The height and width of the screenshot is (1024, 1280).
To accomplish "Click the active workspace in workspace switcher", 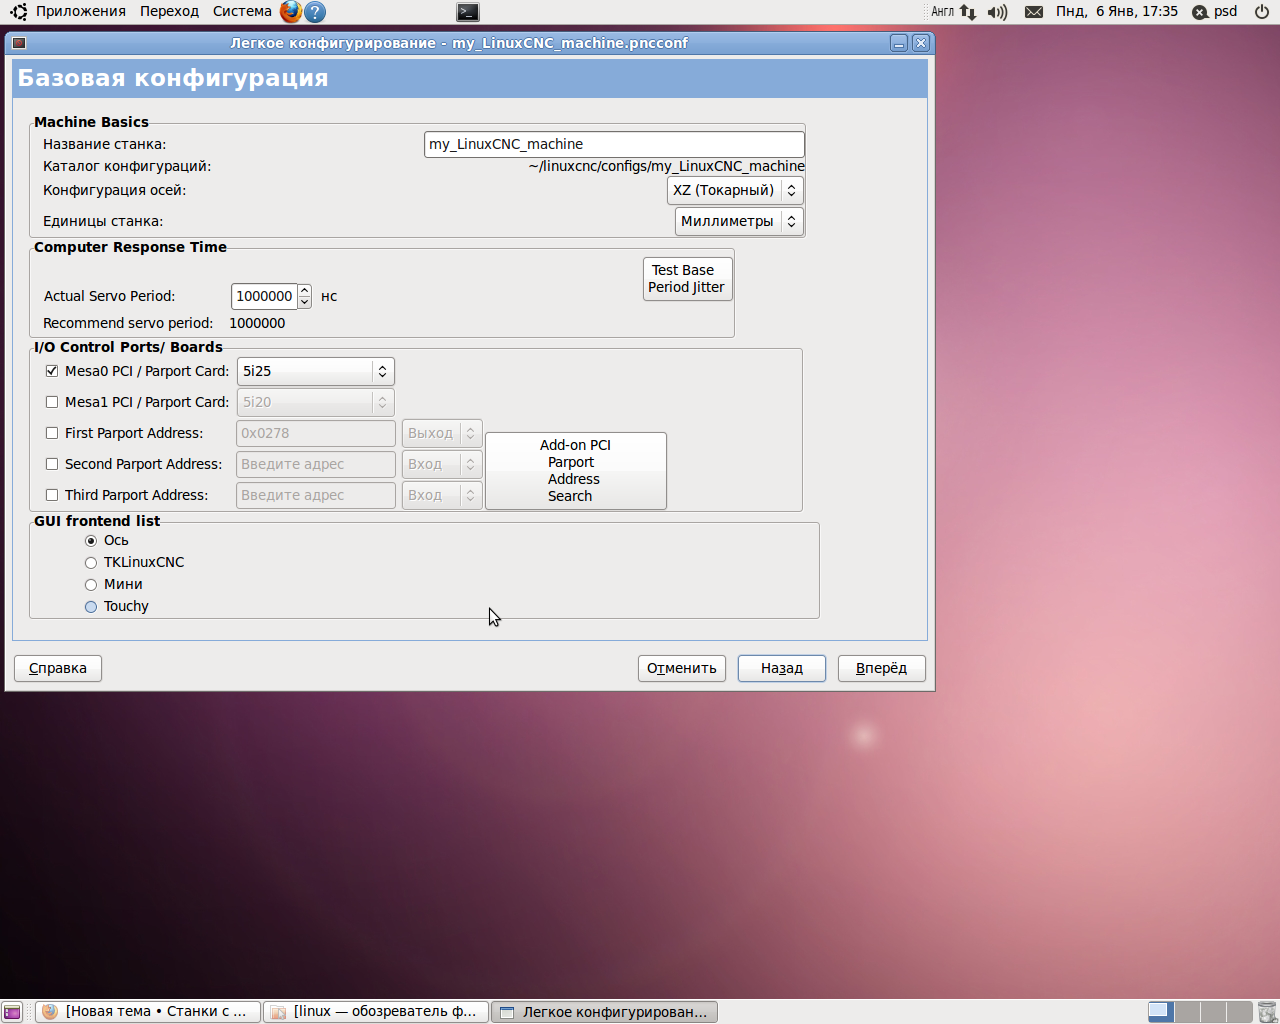I will tap(1160, 1012).
